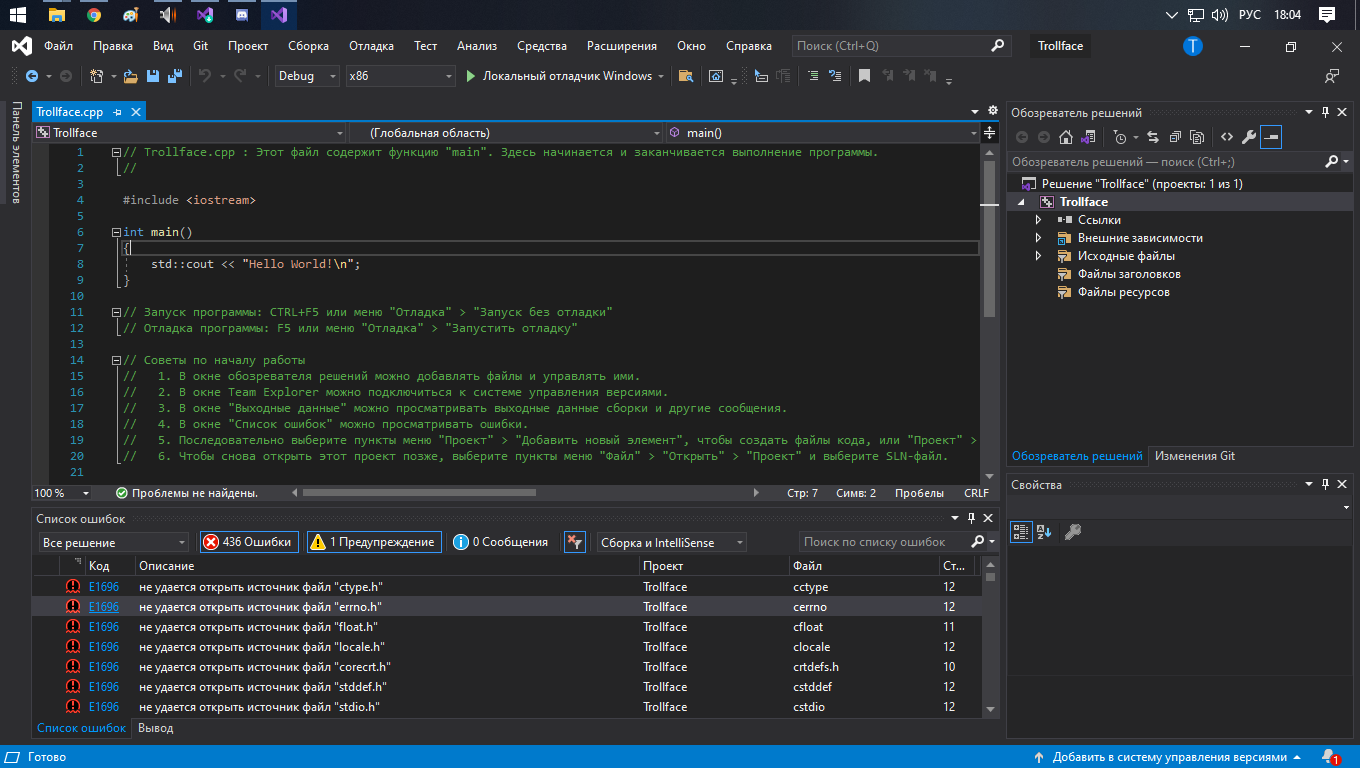Expand the Внешние зависимости node
1360x768 pixels.
point(1038,238)
